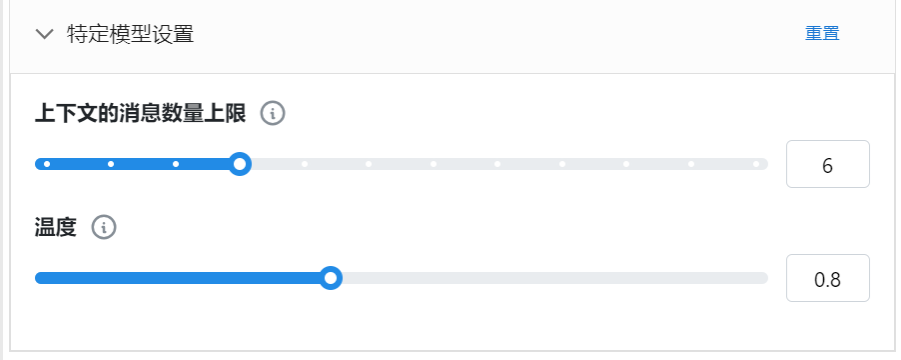Select third tick on message limit slider

[176, 164]
